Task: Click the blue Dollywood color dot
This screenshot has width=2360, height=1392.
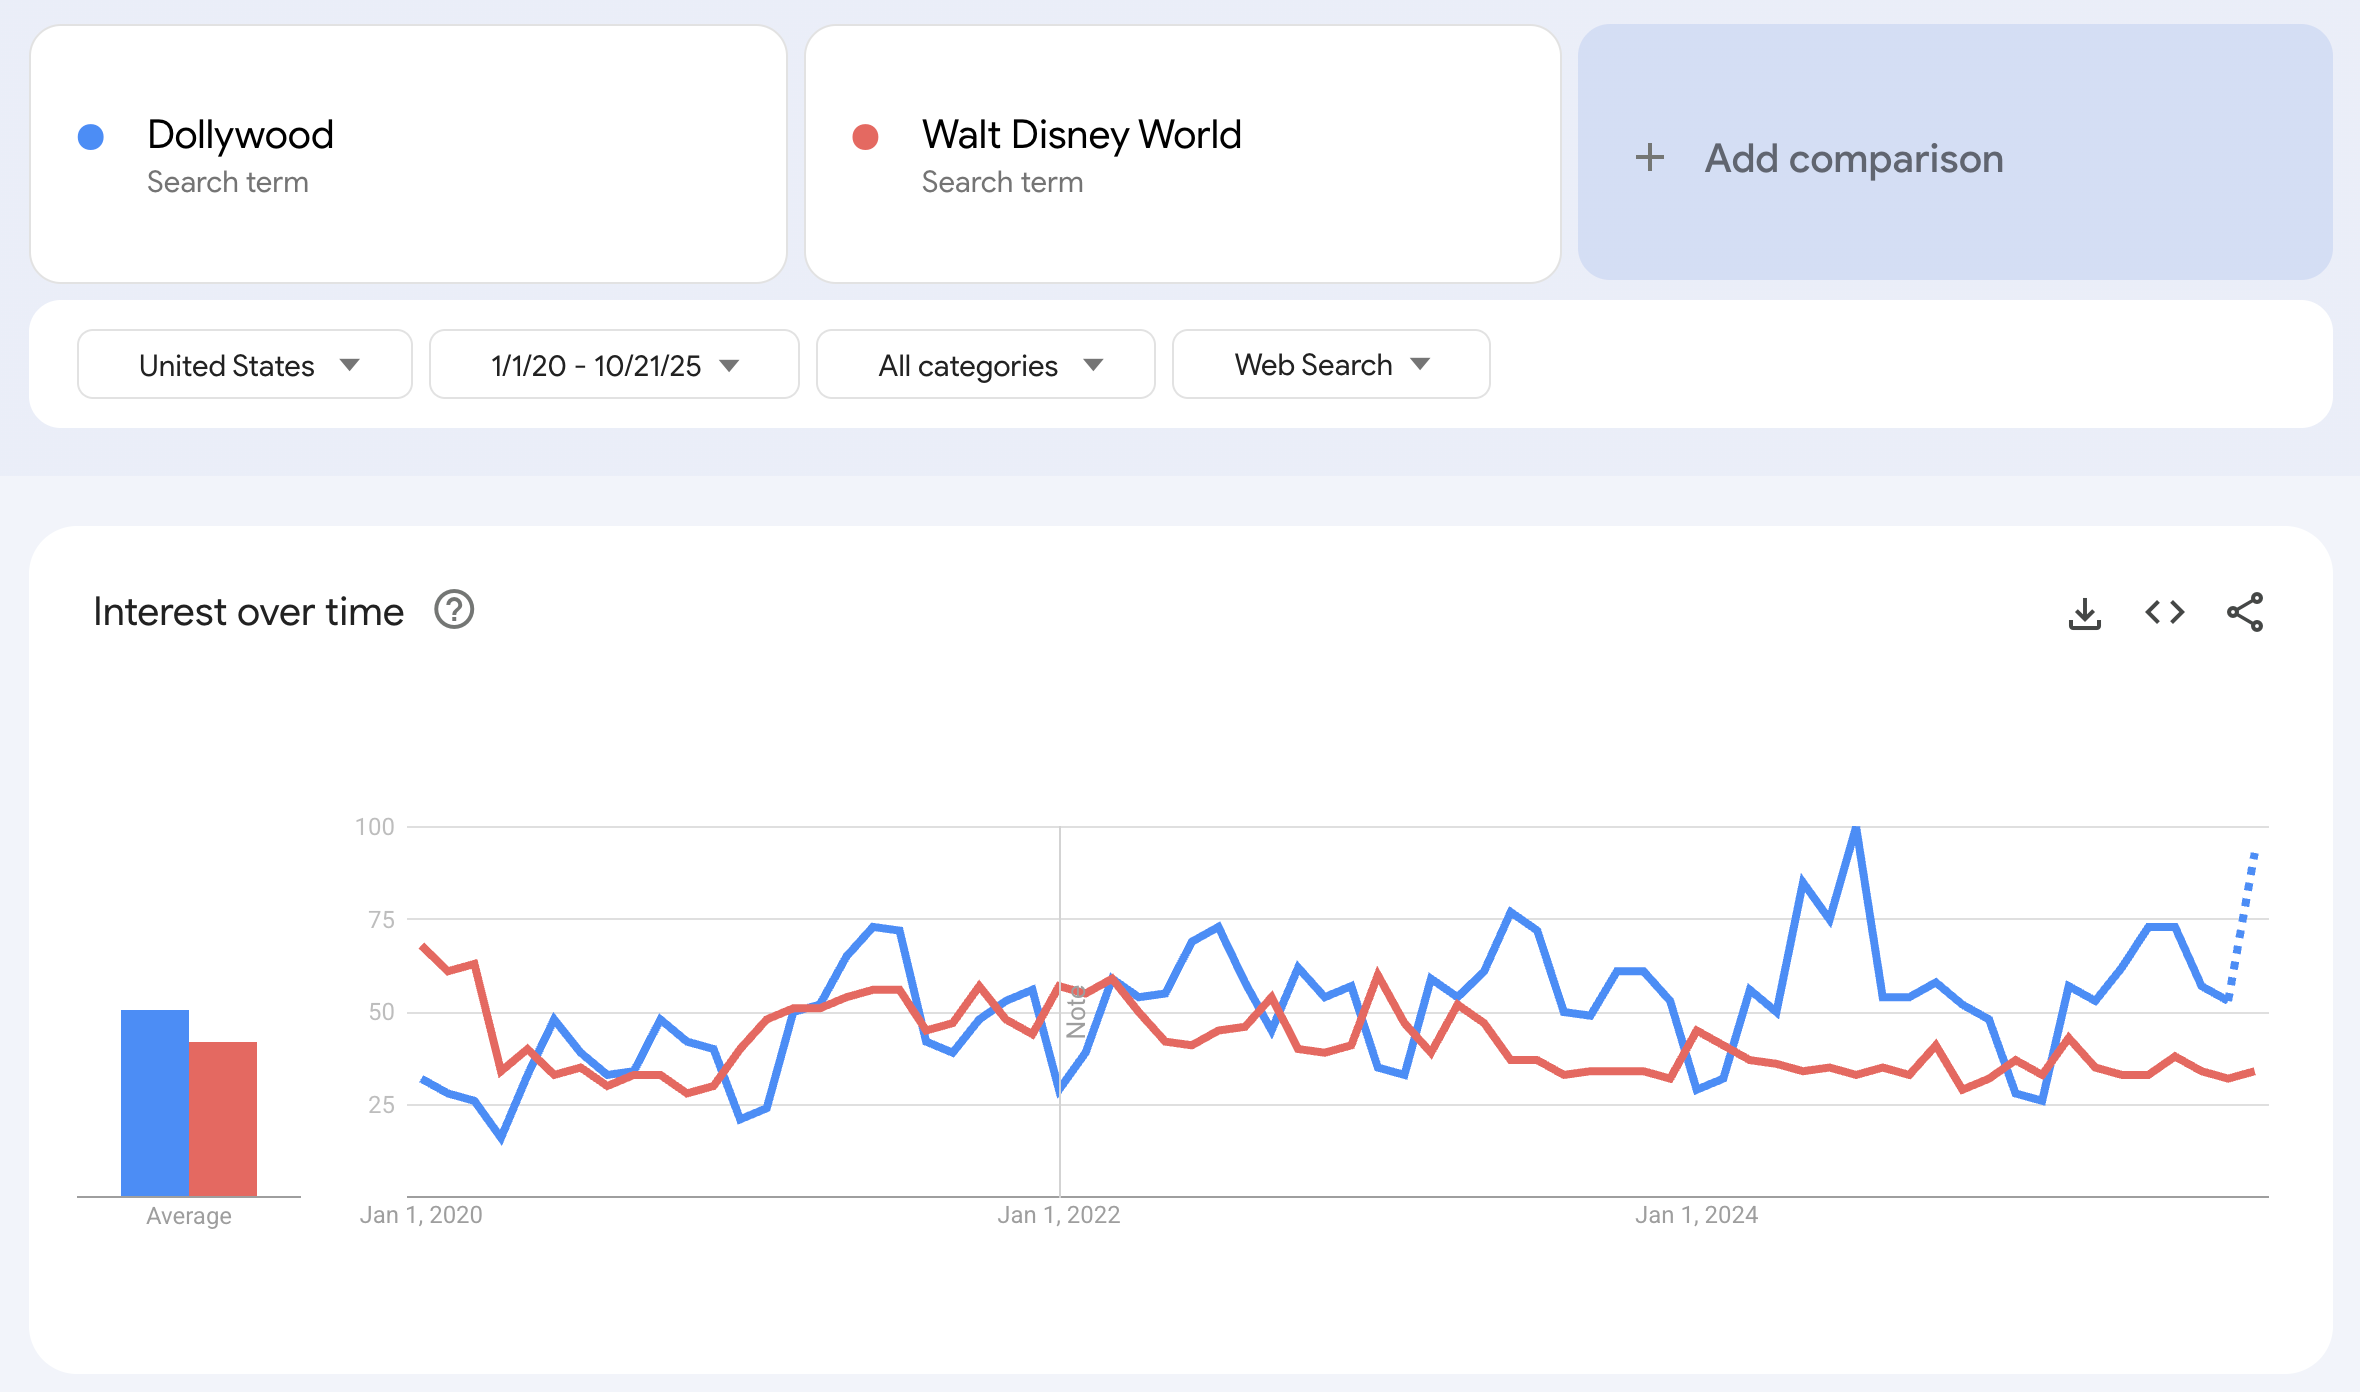Action: pos(91,137)
